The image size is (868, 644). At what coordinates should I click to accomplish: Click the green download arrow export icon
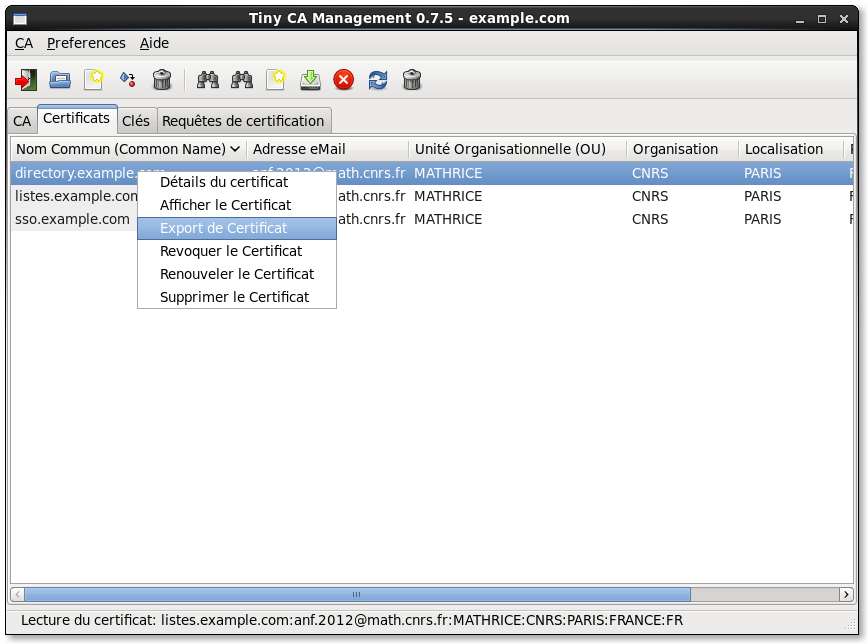coord(310,80)
